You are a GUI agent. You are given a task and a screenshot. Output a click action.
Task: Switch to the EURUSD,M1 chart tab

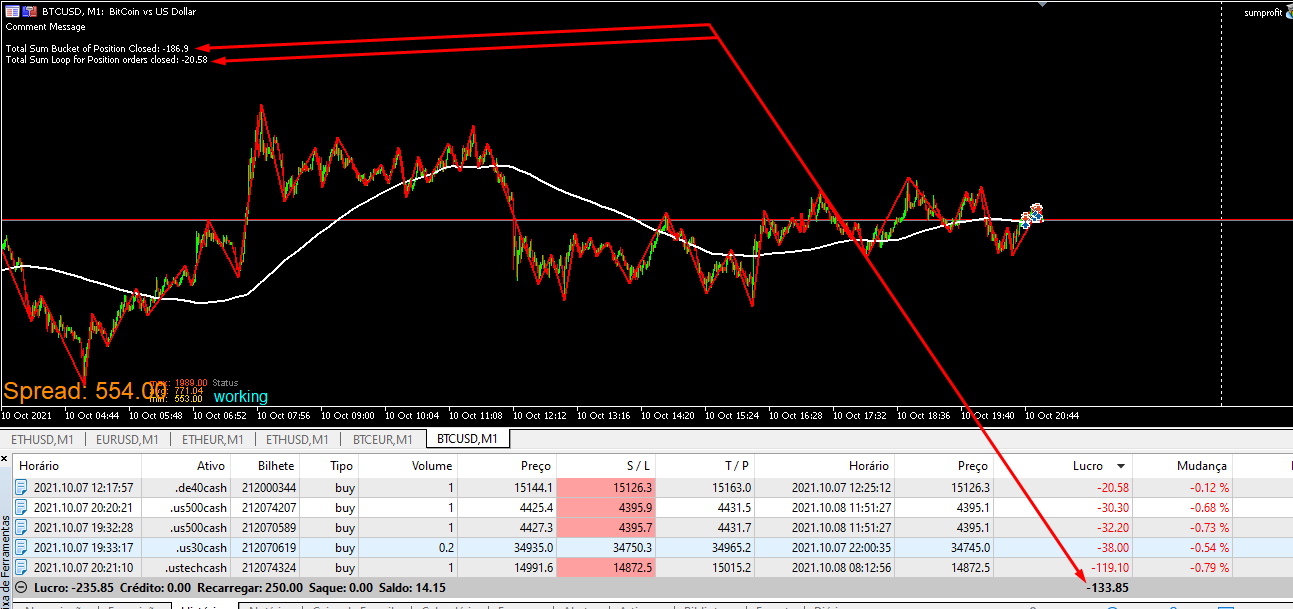pyautogui.click(x=127, y=439)
